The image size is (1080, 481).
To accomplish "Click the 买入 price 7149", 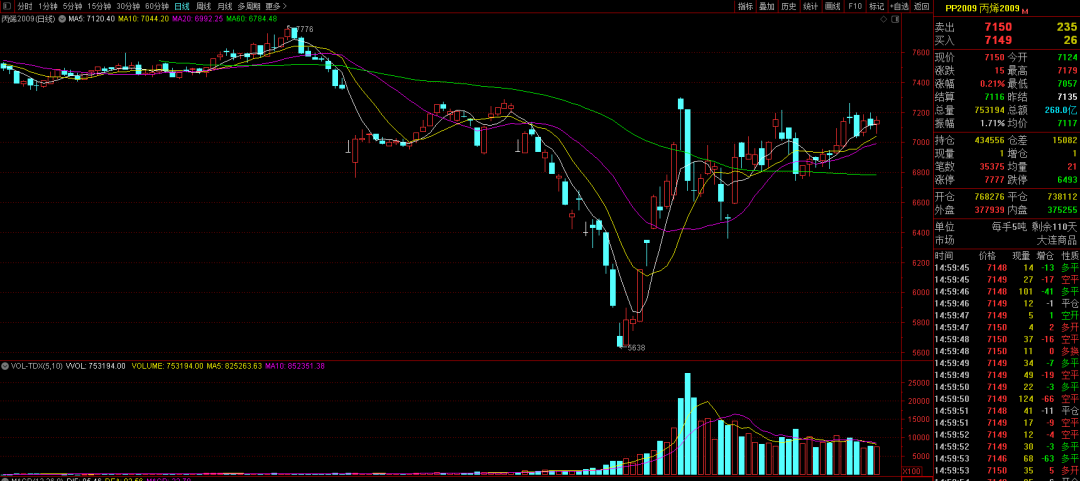I will [998, 40].
